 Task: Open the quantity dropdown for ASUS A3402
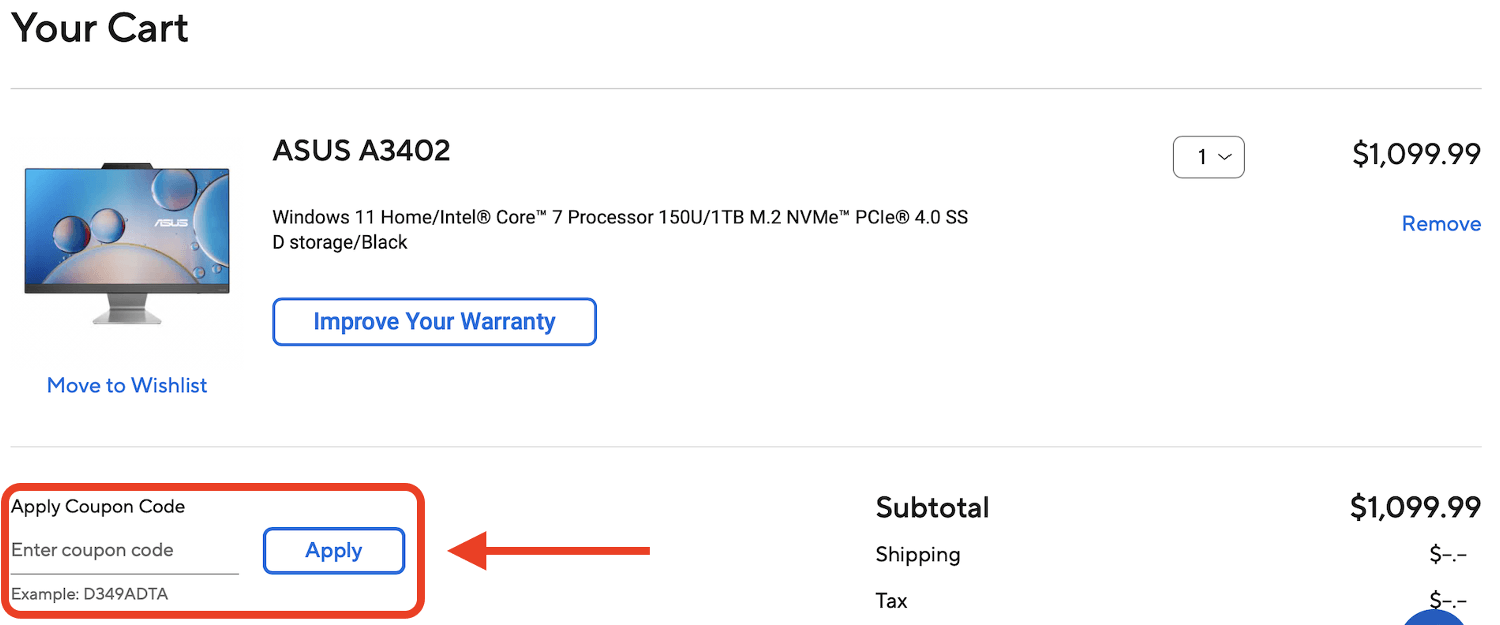[1208, 157]
